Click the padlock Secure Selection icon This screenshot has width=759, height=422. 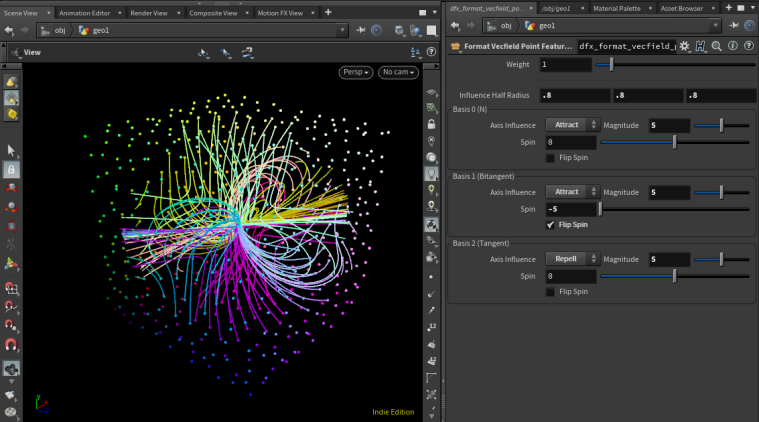click(x=11, y=170)
